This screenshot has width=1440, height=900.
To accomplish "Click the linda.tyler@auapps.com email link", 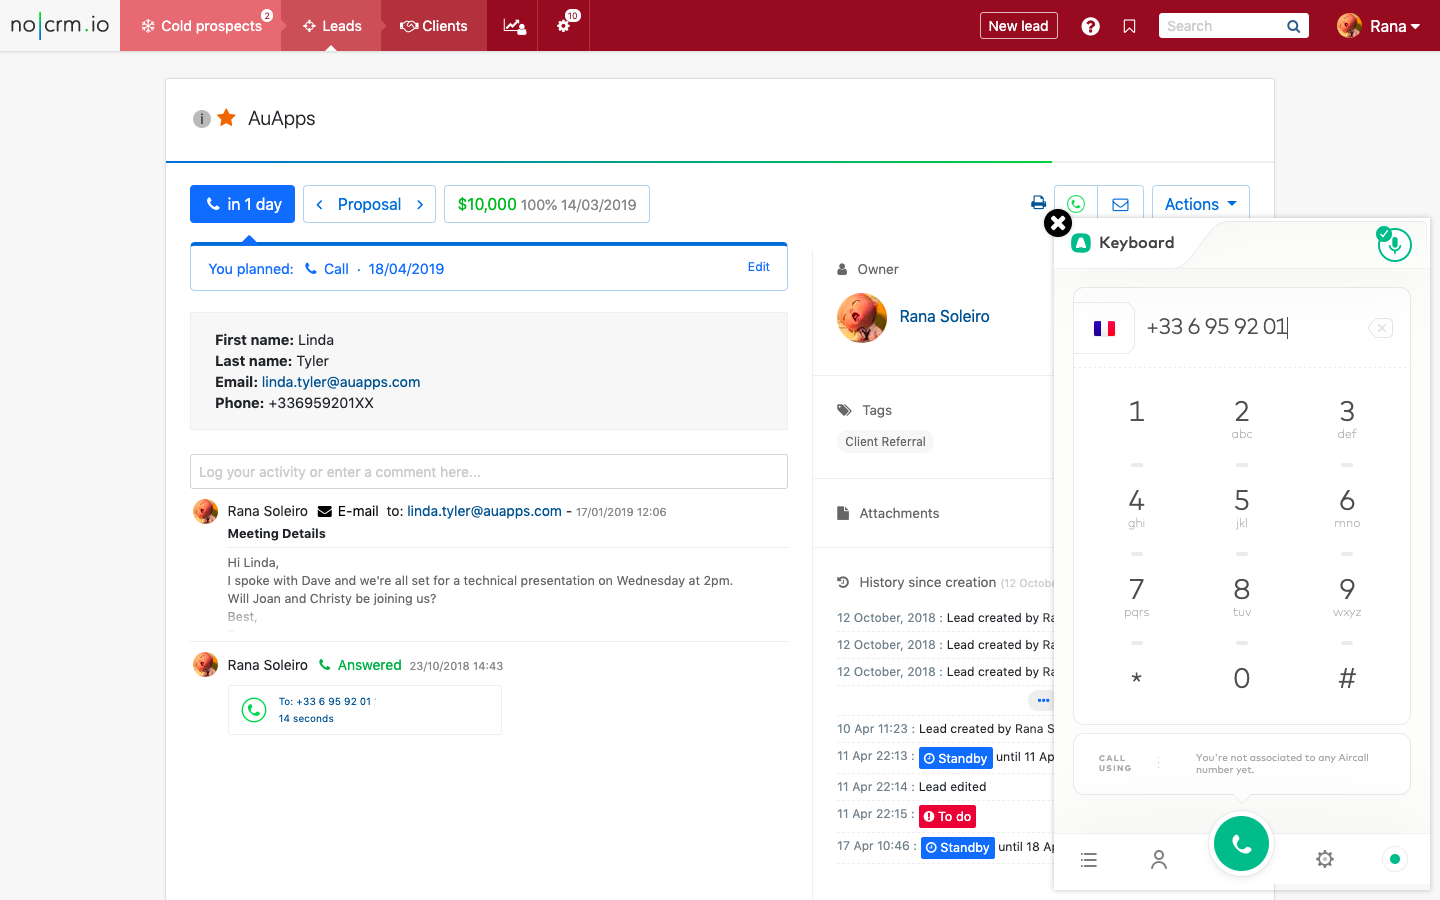I will pos(341,382).
